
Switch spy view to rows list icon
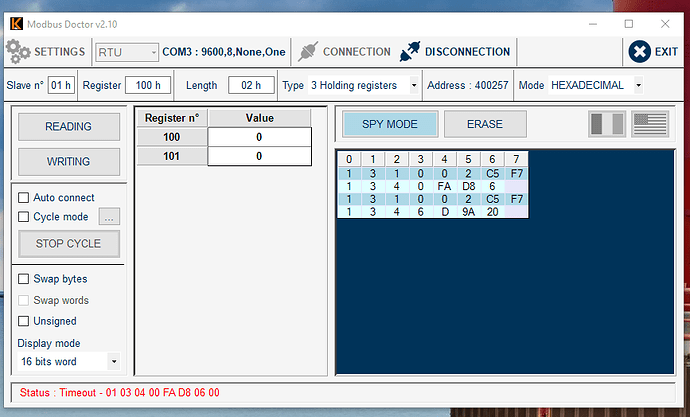coord(650,124)
